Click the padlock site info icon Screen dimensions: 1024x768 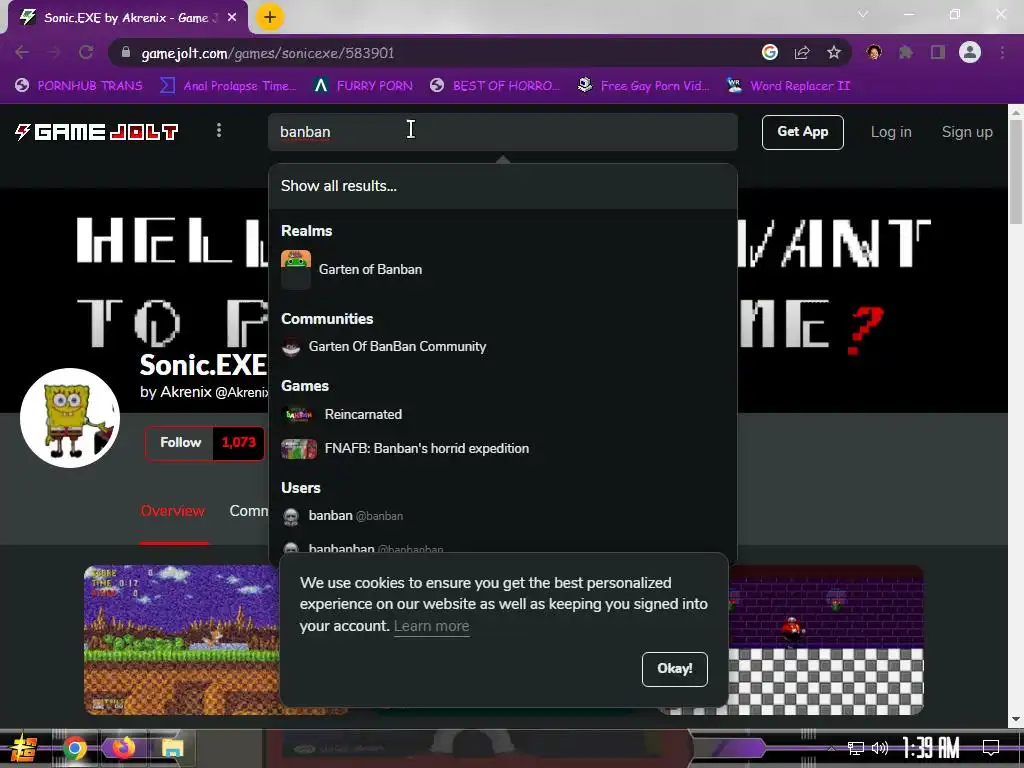pos(126,52)
